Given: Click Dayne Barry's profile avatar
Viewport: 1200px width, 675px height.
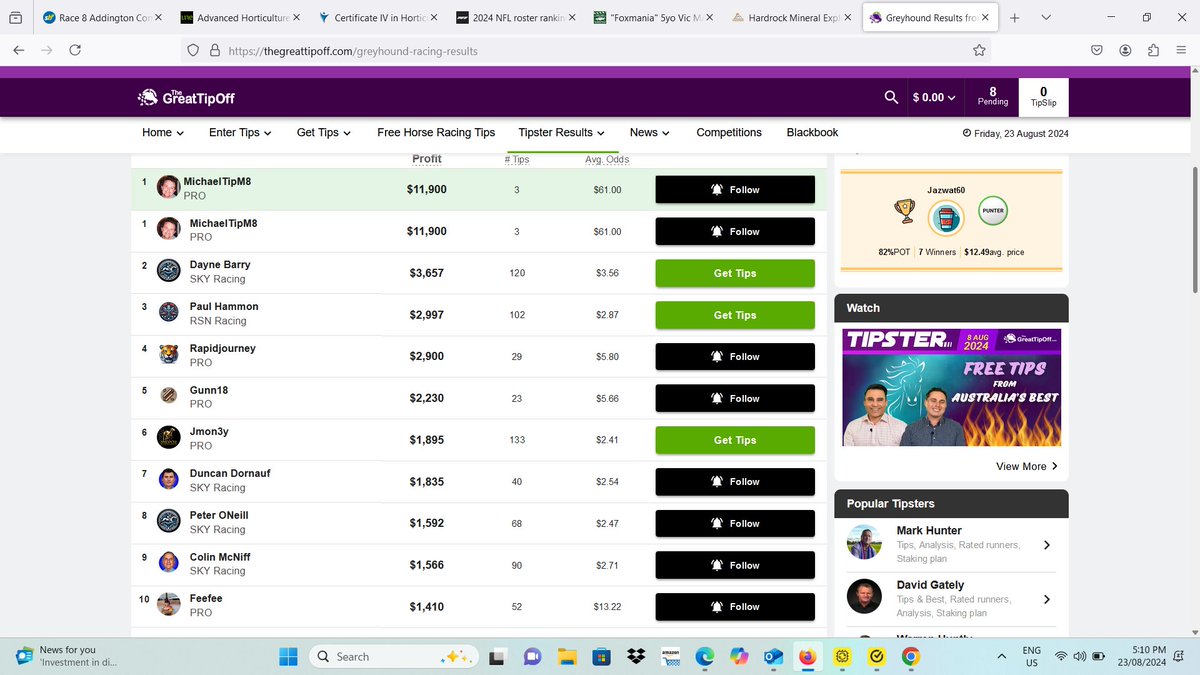Looking at the screenshot, I should click(168, 271).
